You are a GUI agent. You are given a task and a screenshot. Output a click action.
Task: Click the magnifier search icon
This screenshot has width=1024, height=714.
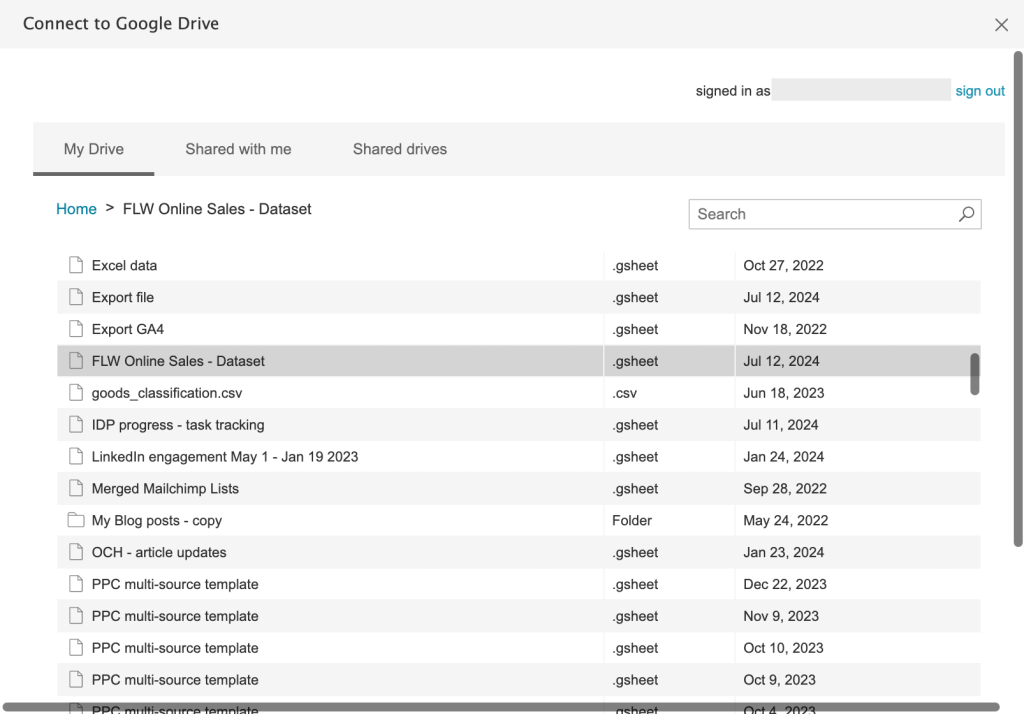click(x=967, y=214)
